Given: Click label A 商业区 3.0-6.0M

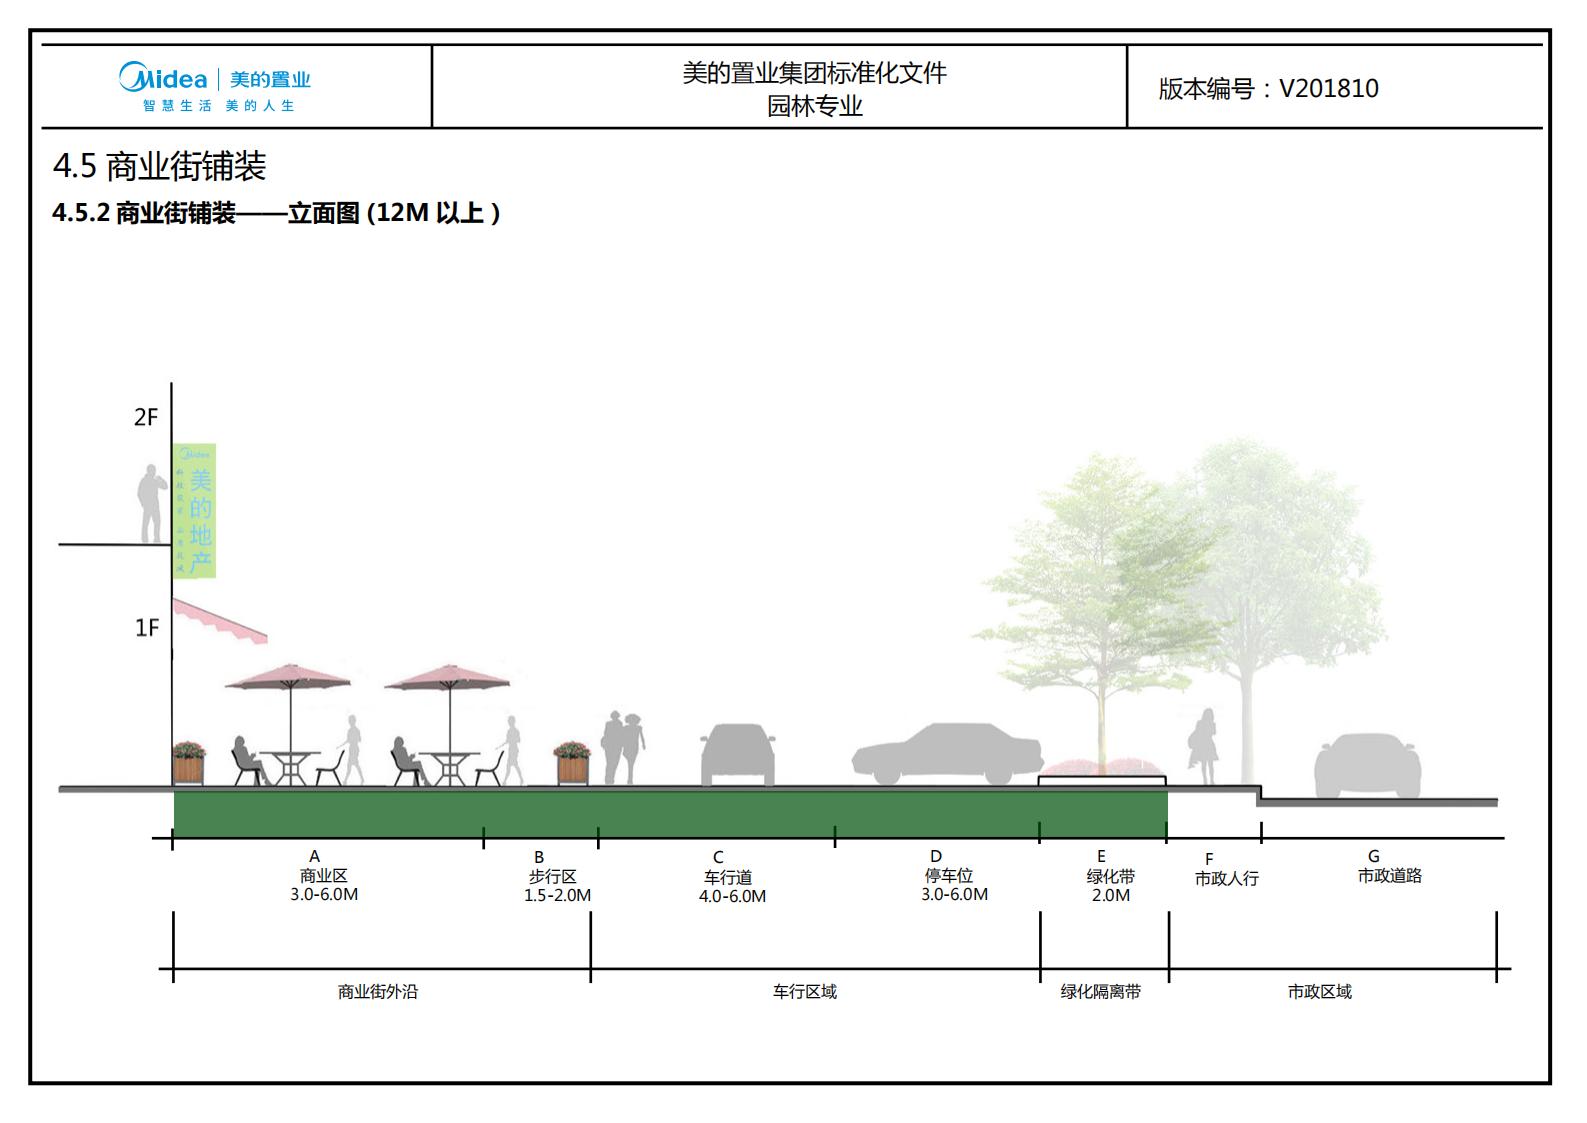Looking at the screenshot, I should pos(323,875).
